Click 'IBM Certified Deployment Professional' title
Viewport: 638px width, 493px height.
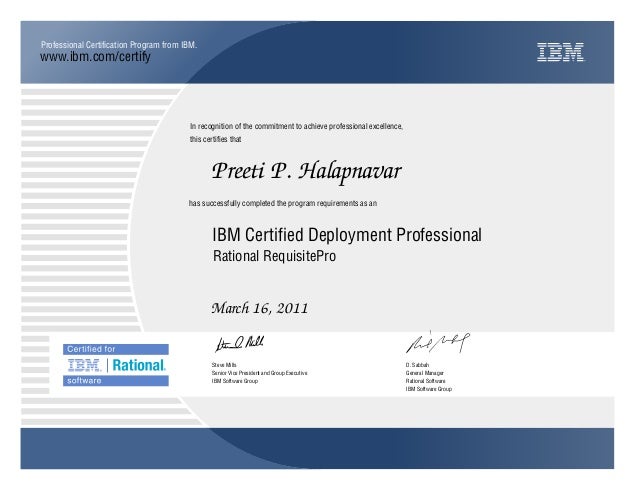[x=347, y=235]
